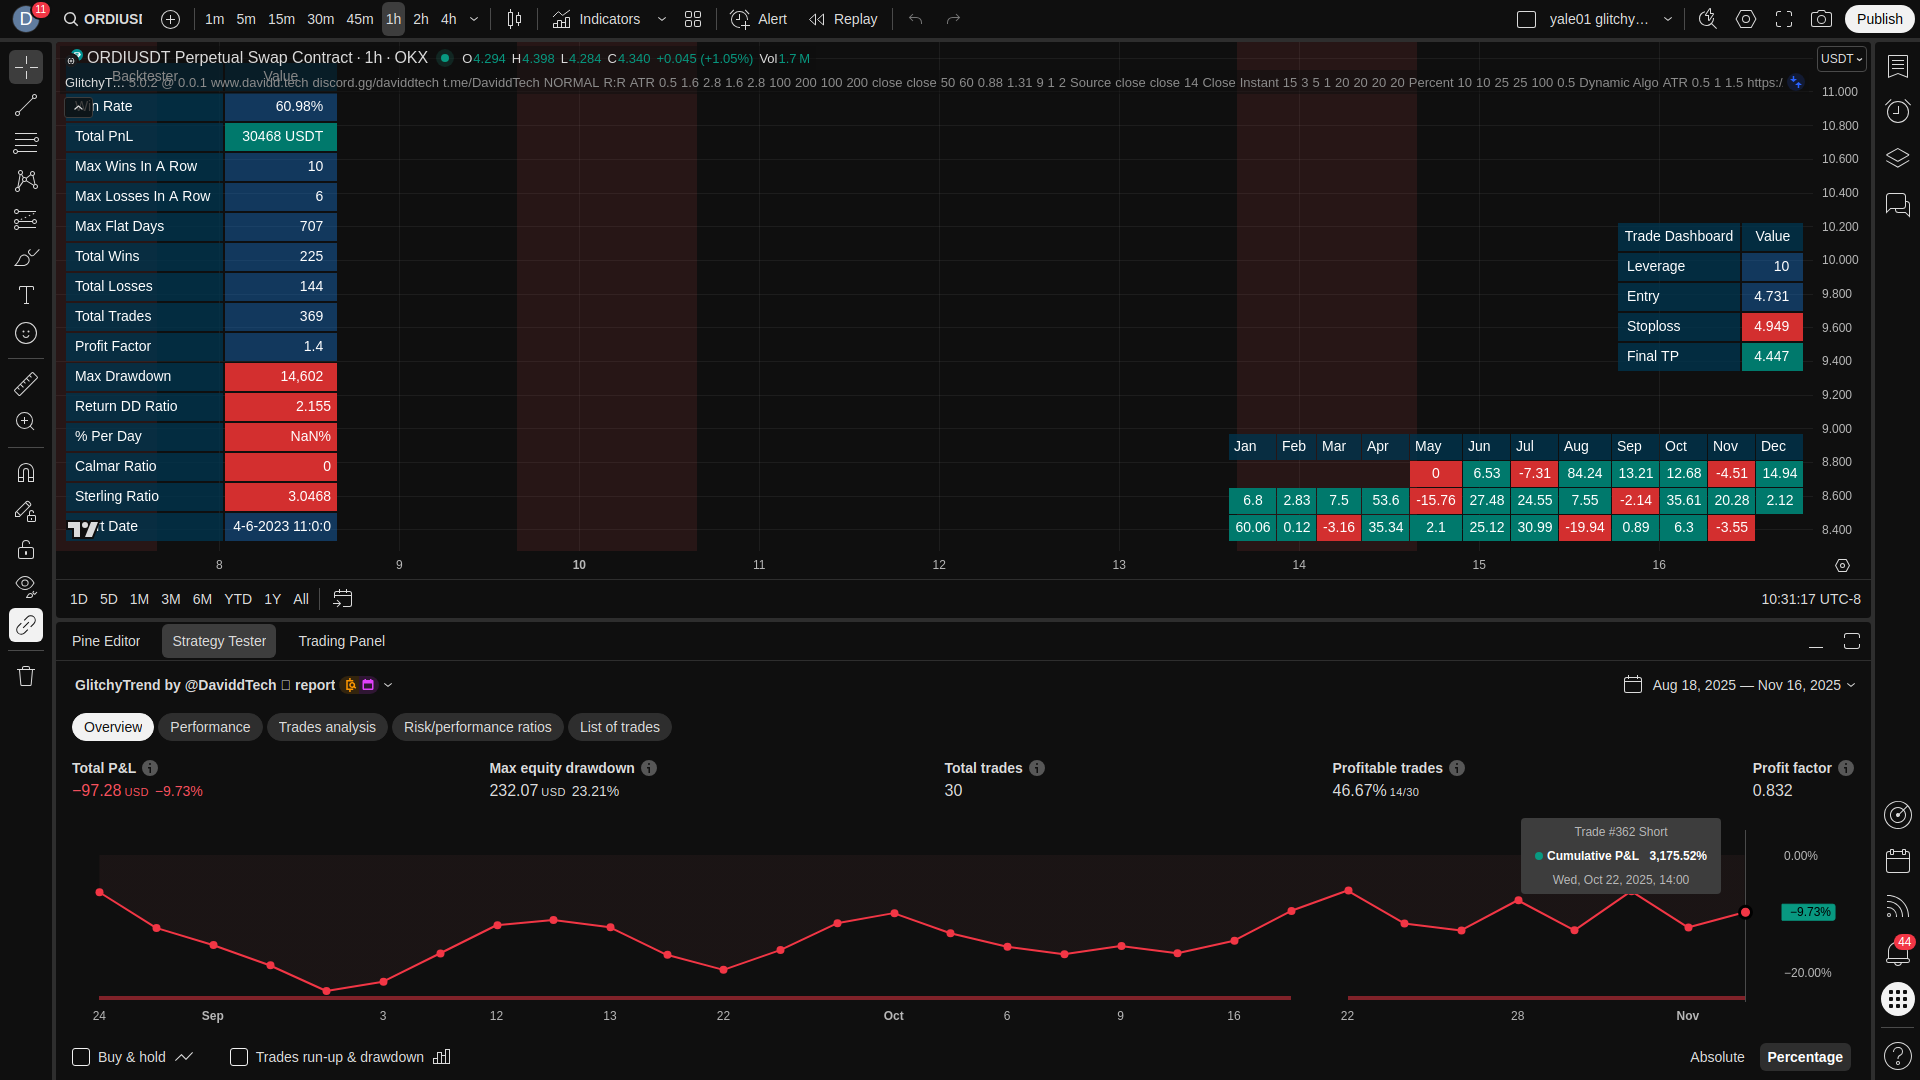Select the trend line drawing tool

[26, 105]
